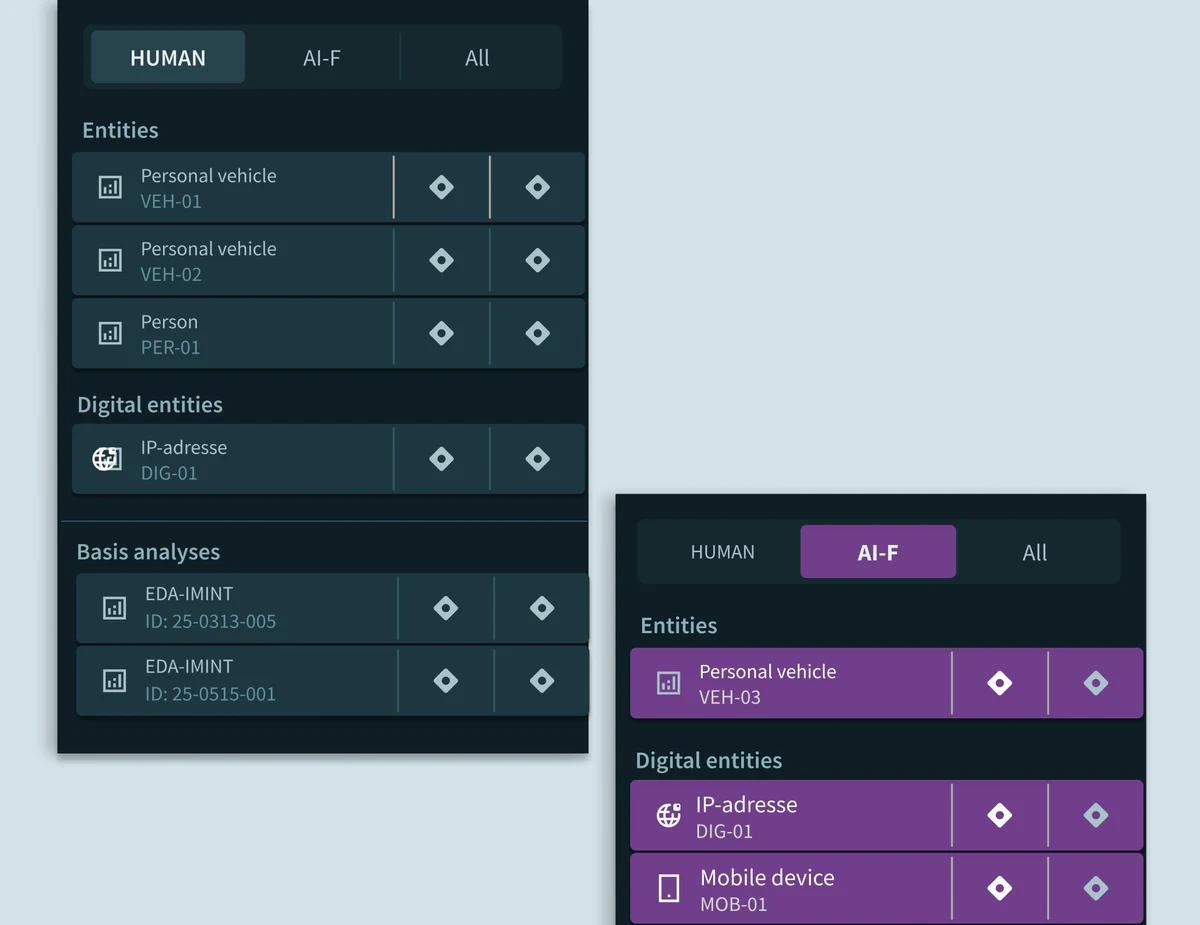Switch to HUMAN tab in dark left panel
The image size is (1200, 925).
point(168,57)
